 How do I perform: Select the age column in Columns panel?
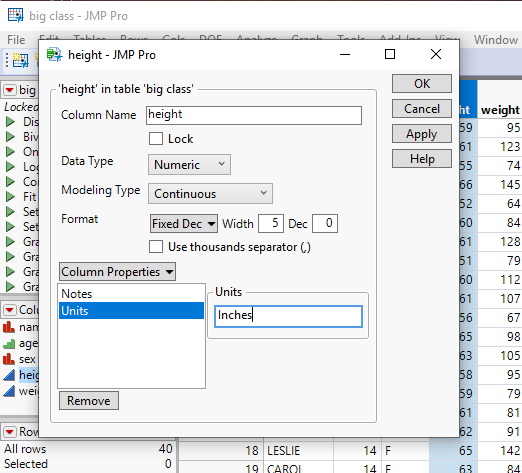point(28,343)
